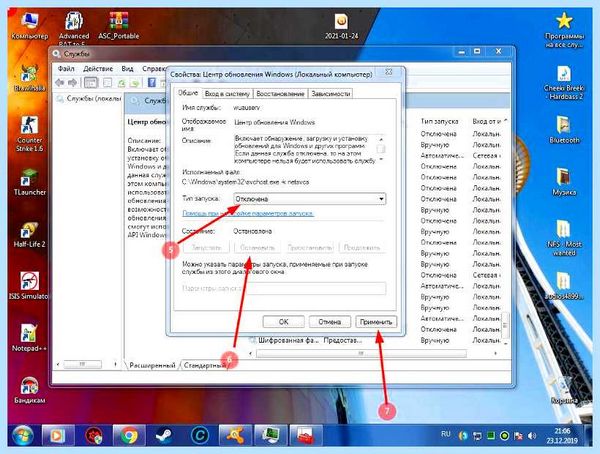Viewport: 600px width, 454px height.
Task: Open the Справка menu
Action: click(154, 69)
